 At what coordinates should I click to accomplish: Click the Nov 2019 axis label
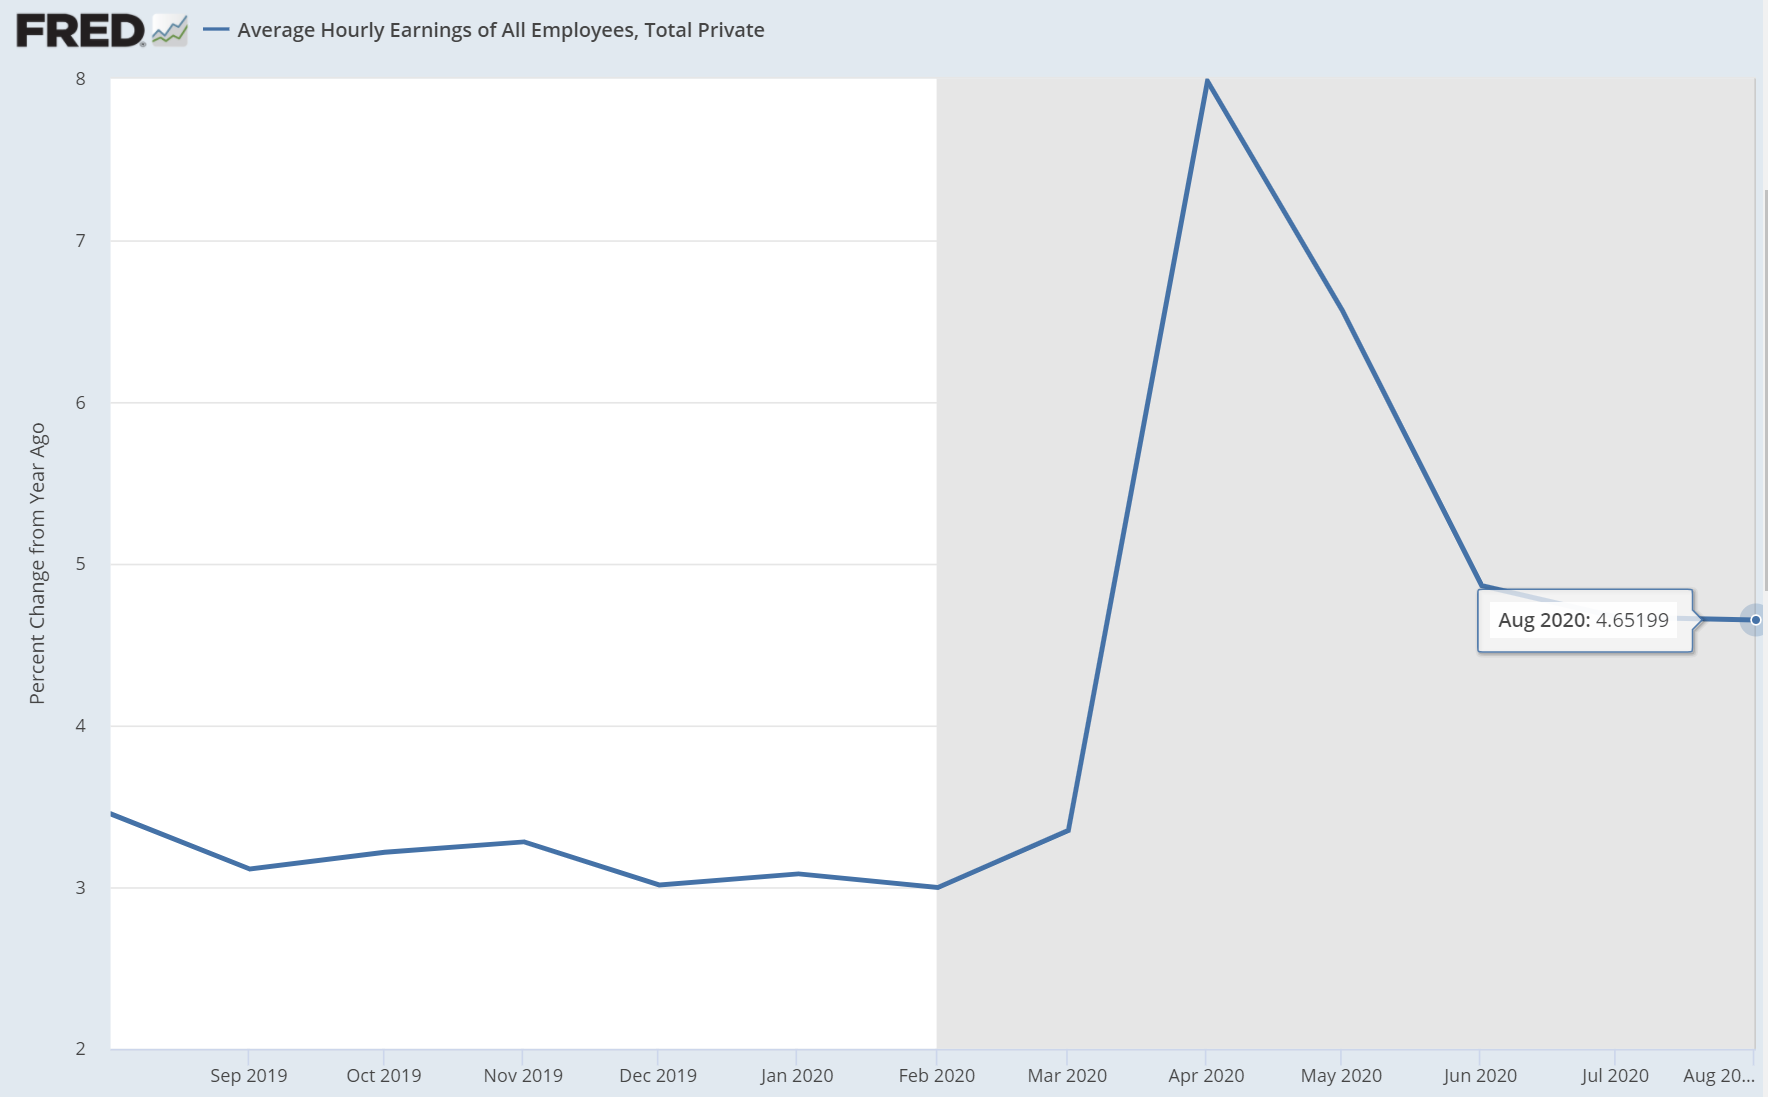(x=523, y=1075)
